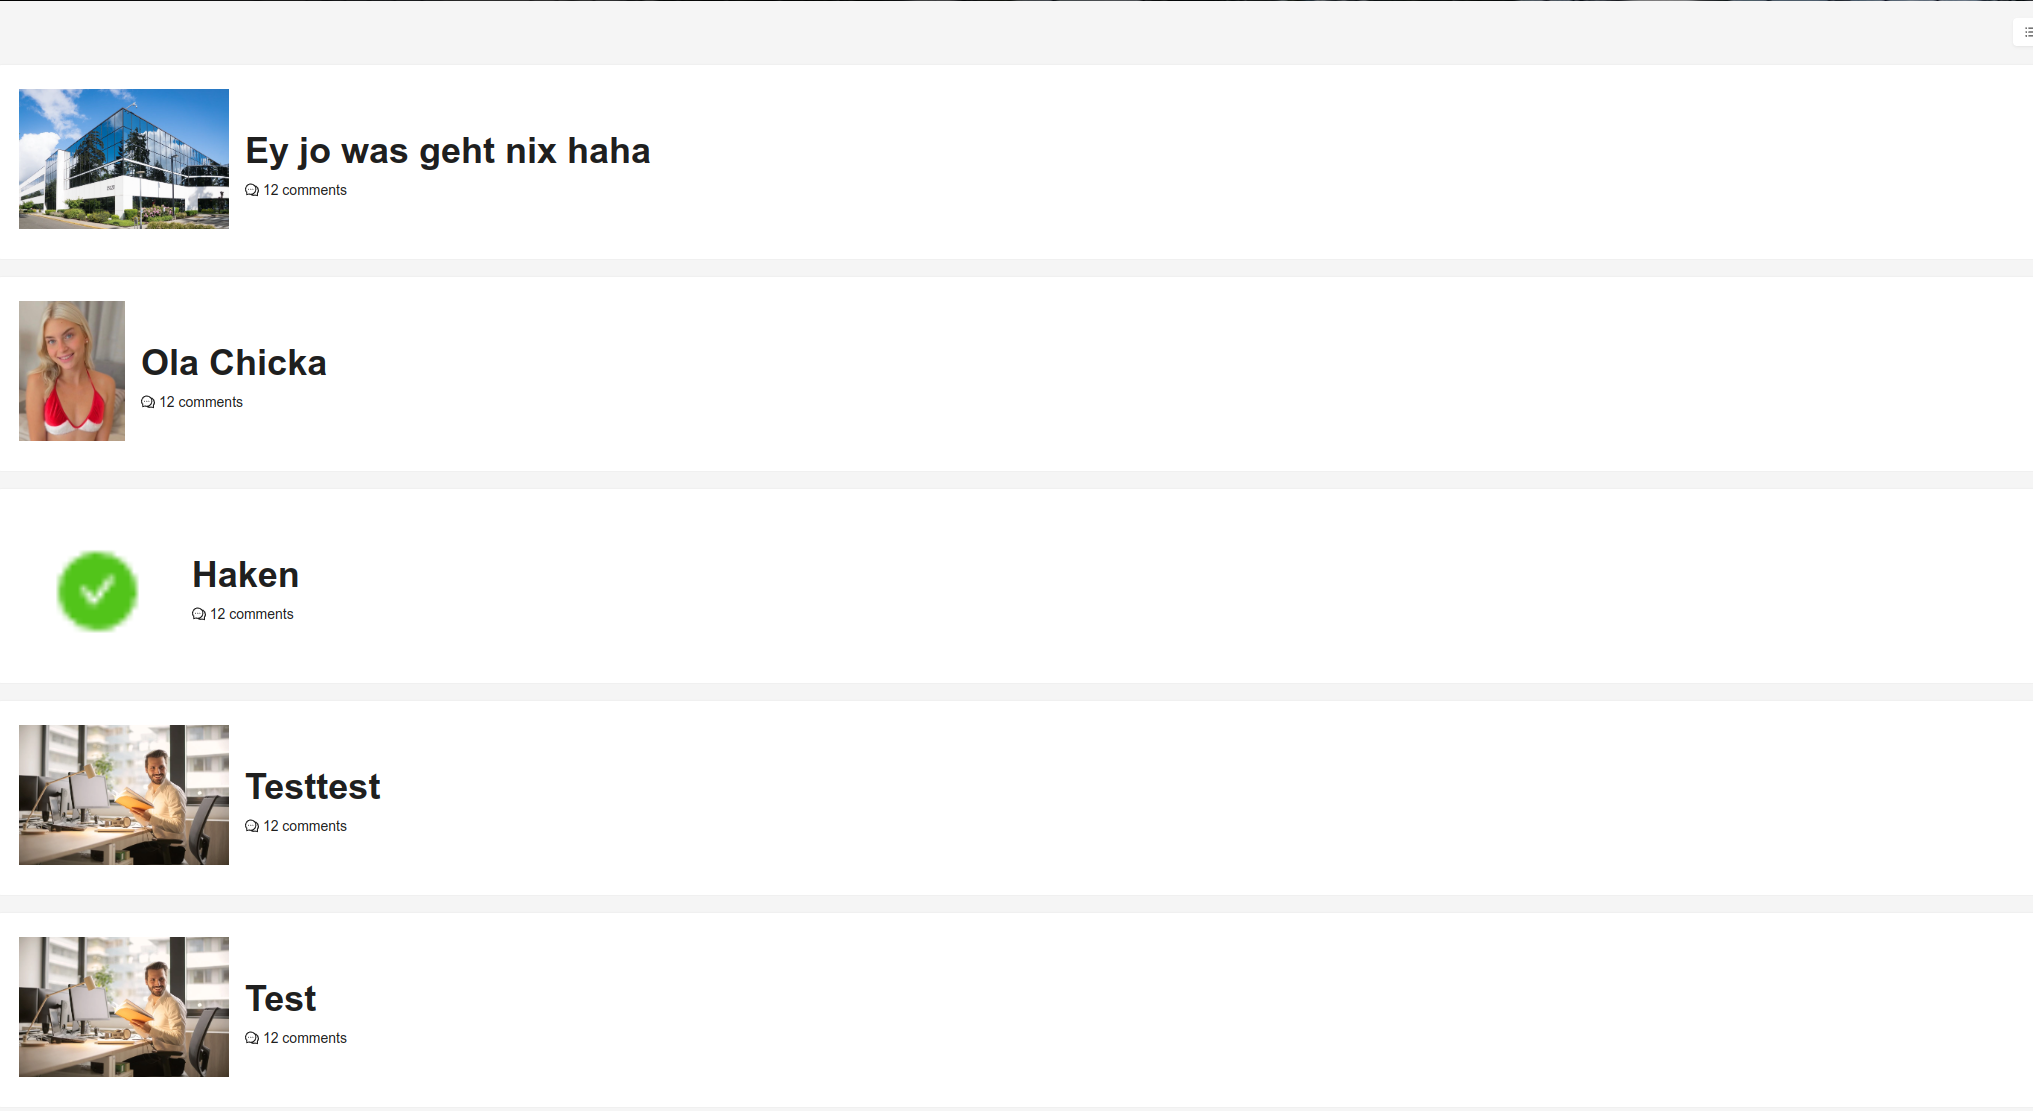
Task: Click comment bubble icon under 'Ey jo was geht nix haha'
Action: 252,190
